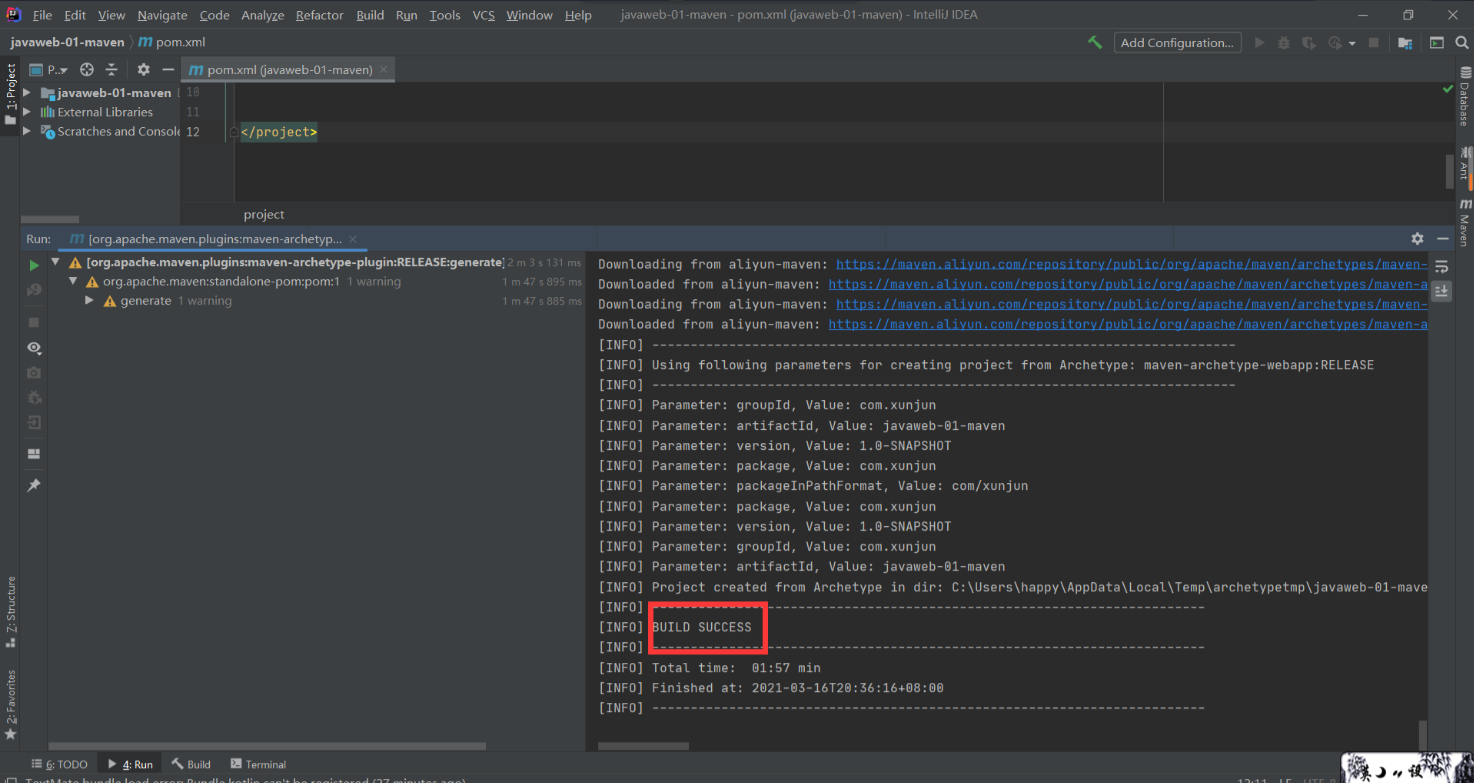
Task: Toggle Scroll to End in console
Action: click(1441, 291)
